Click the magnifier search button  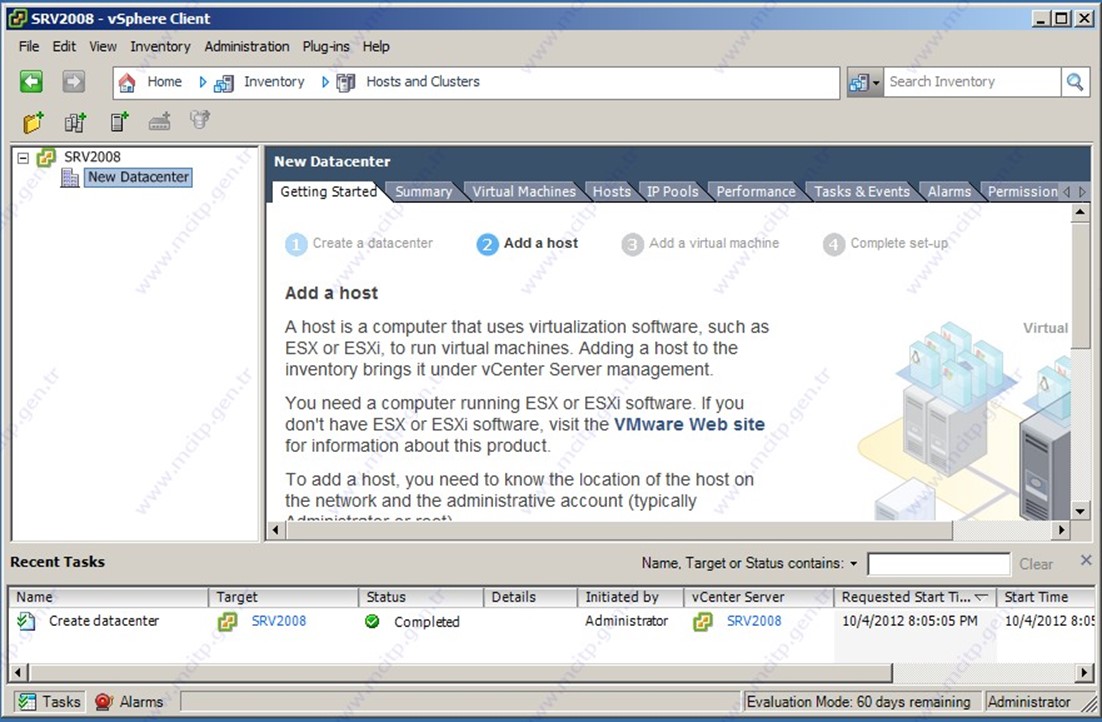point(1075,82)
